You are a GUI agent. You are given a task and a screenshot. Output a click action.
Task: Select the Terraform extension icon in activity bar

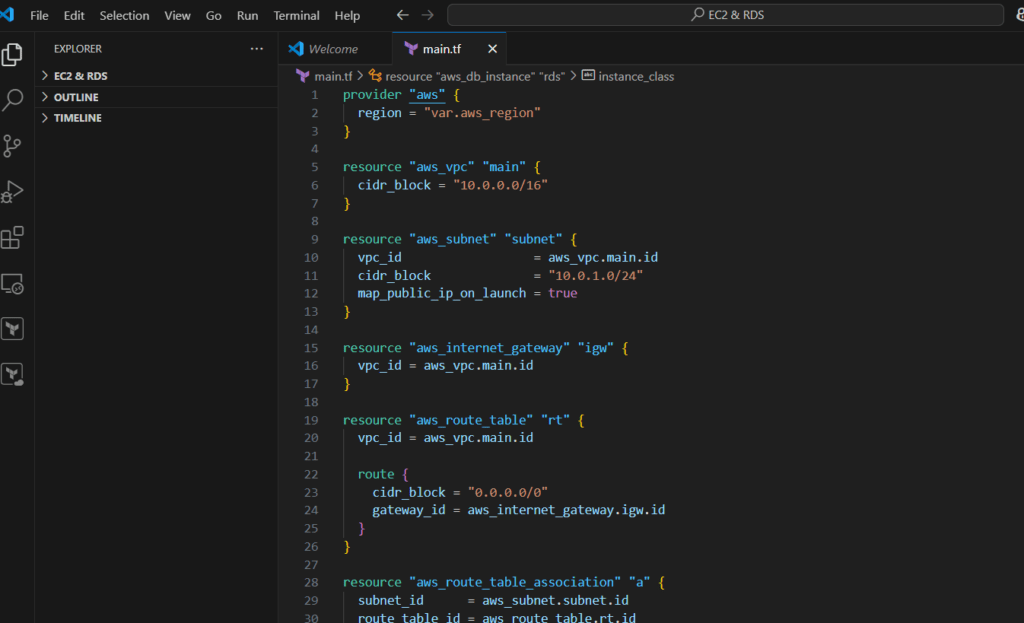[13, 328]
